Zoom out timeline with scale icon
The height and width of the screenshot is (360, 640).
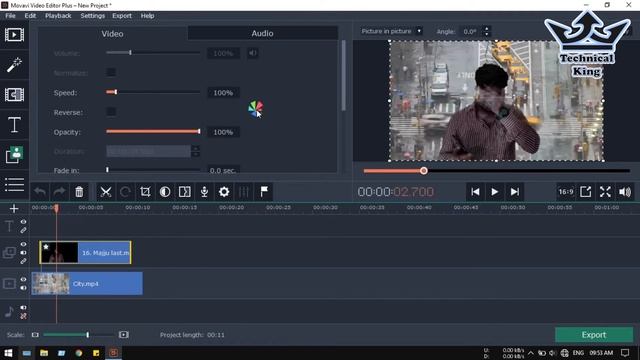[35, 335]
